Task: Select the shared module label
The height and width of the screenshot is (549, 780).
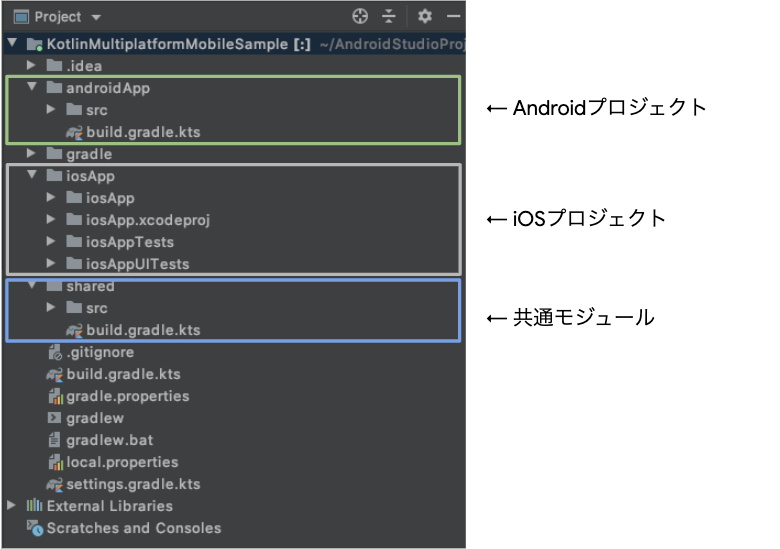Action: coord(90,286)
